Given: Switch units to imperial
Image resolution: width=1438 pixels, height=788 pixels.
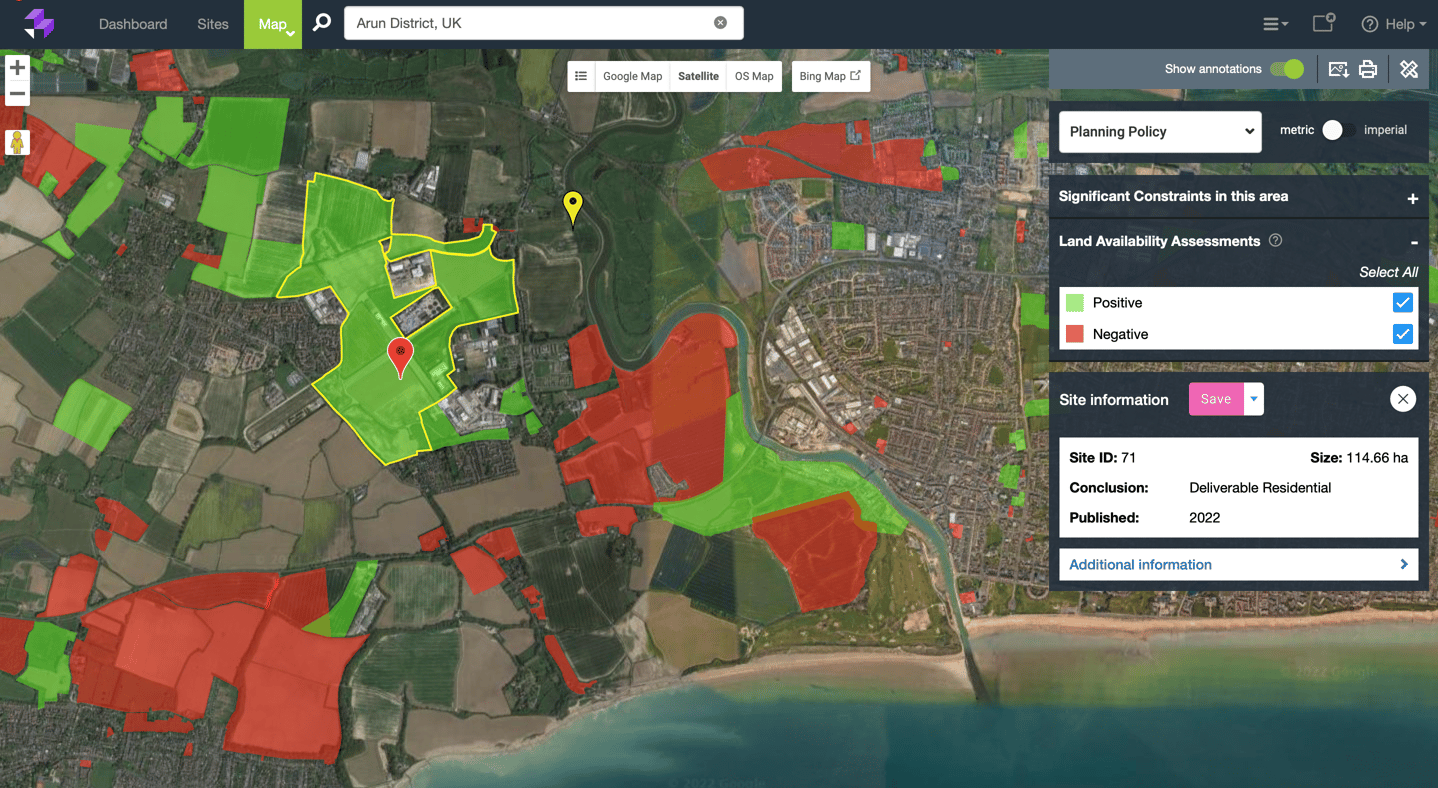Looking at the screenshot, I should (1340, 130).
